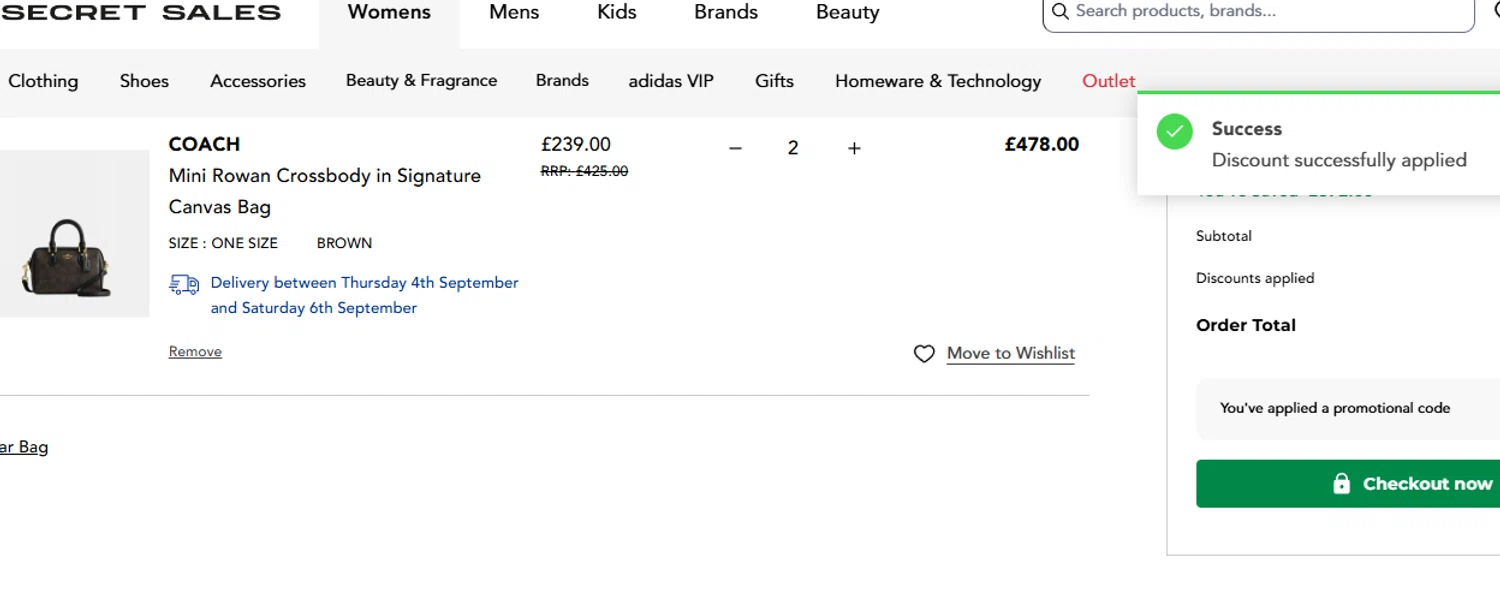Image resolution: width=1500 pixels, height=613 pixels.
Task: Click the delivery truck icon
Action: click(184, 284)
